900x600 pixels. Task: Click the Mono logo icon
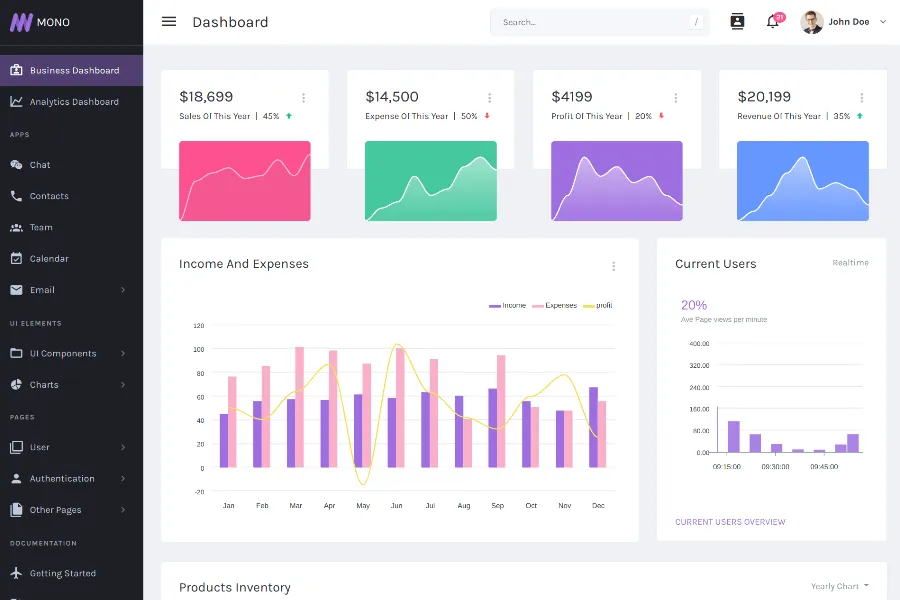coord(21,22)
